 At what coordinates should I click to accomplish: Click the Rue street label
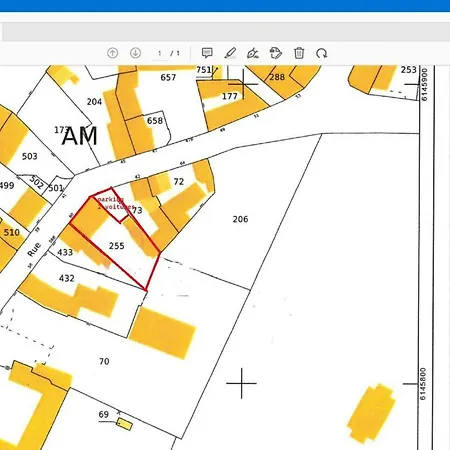coord(34,250)
